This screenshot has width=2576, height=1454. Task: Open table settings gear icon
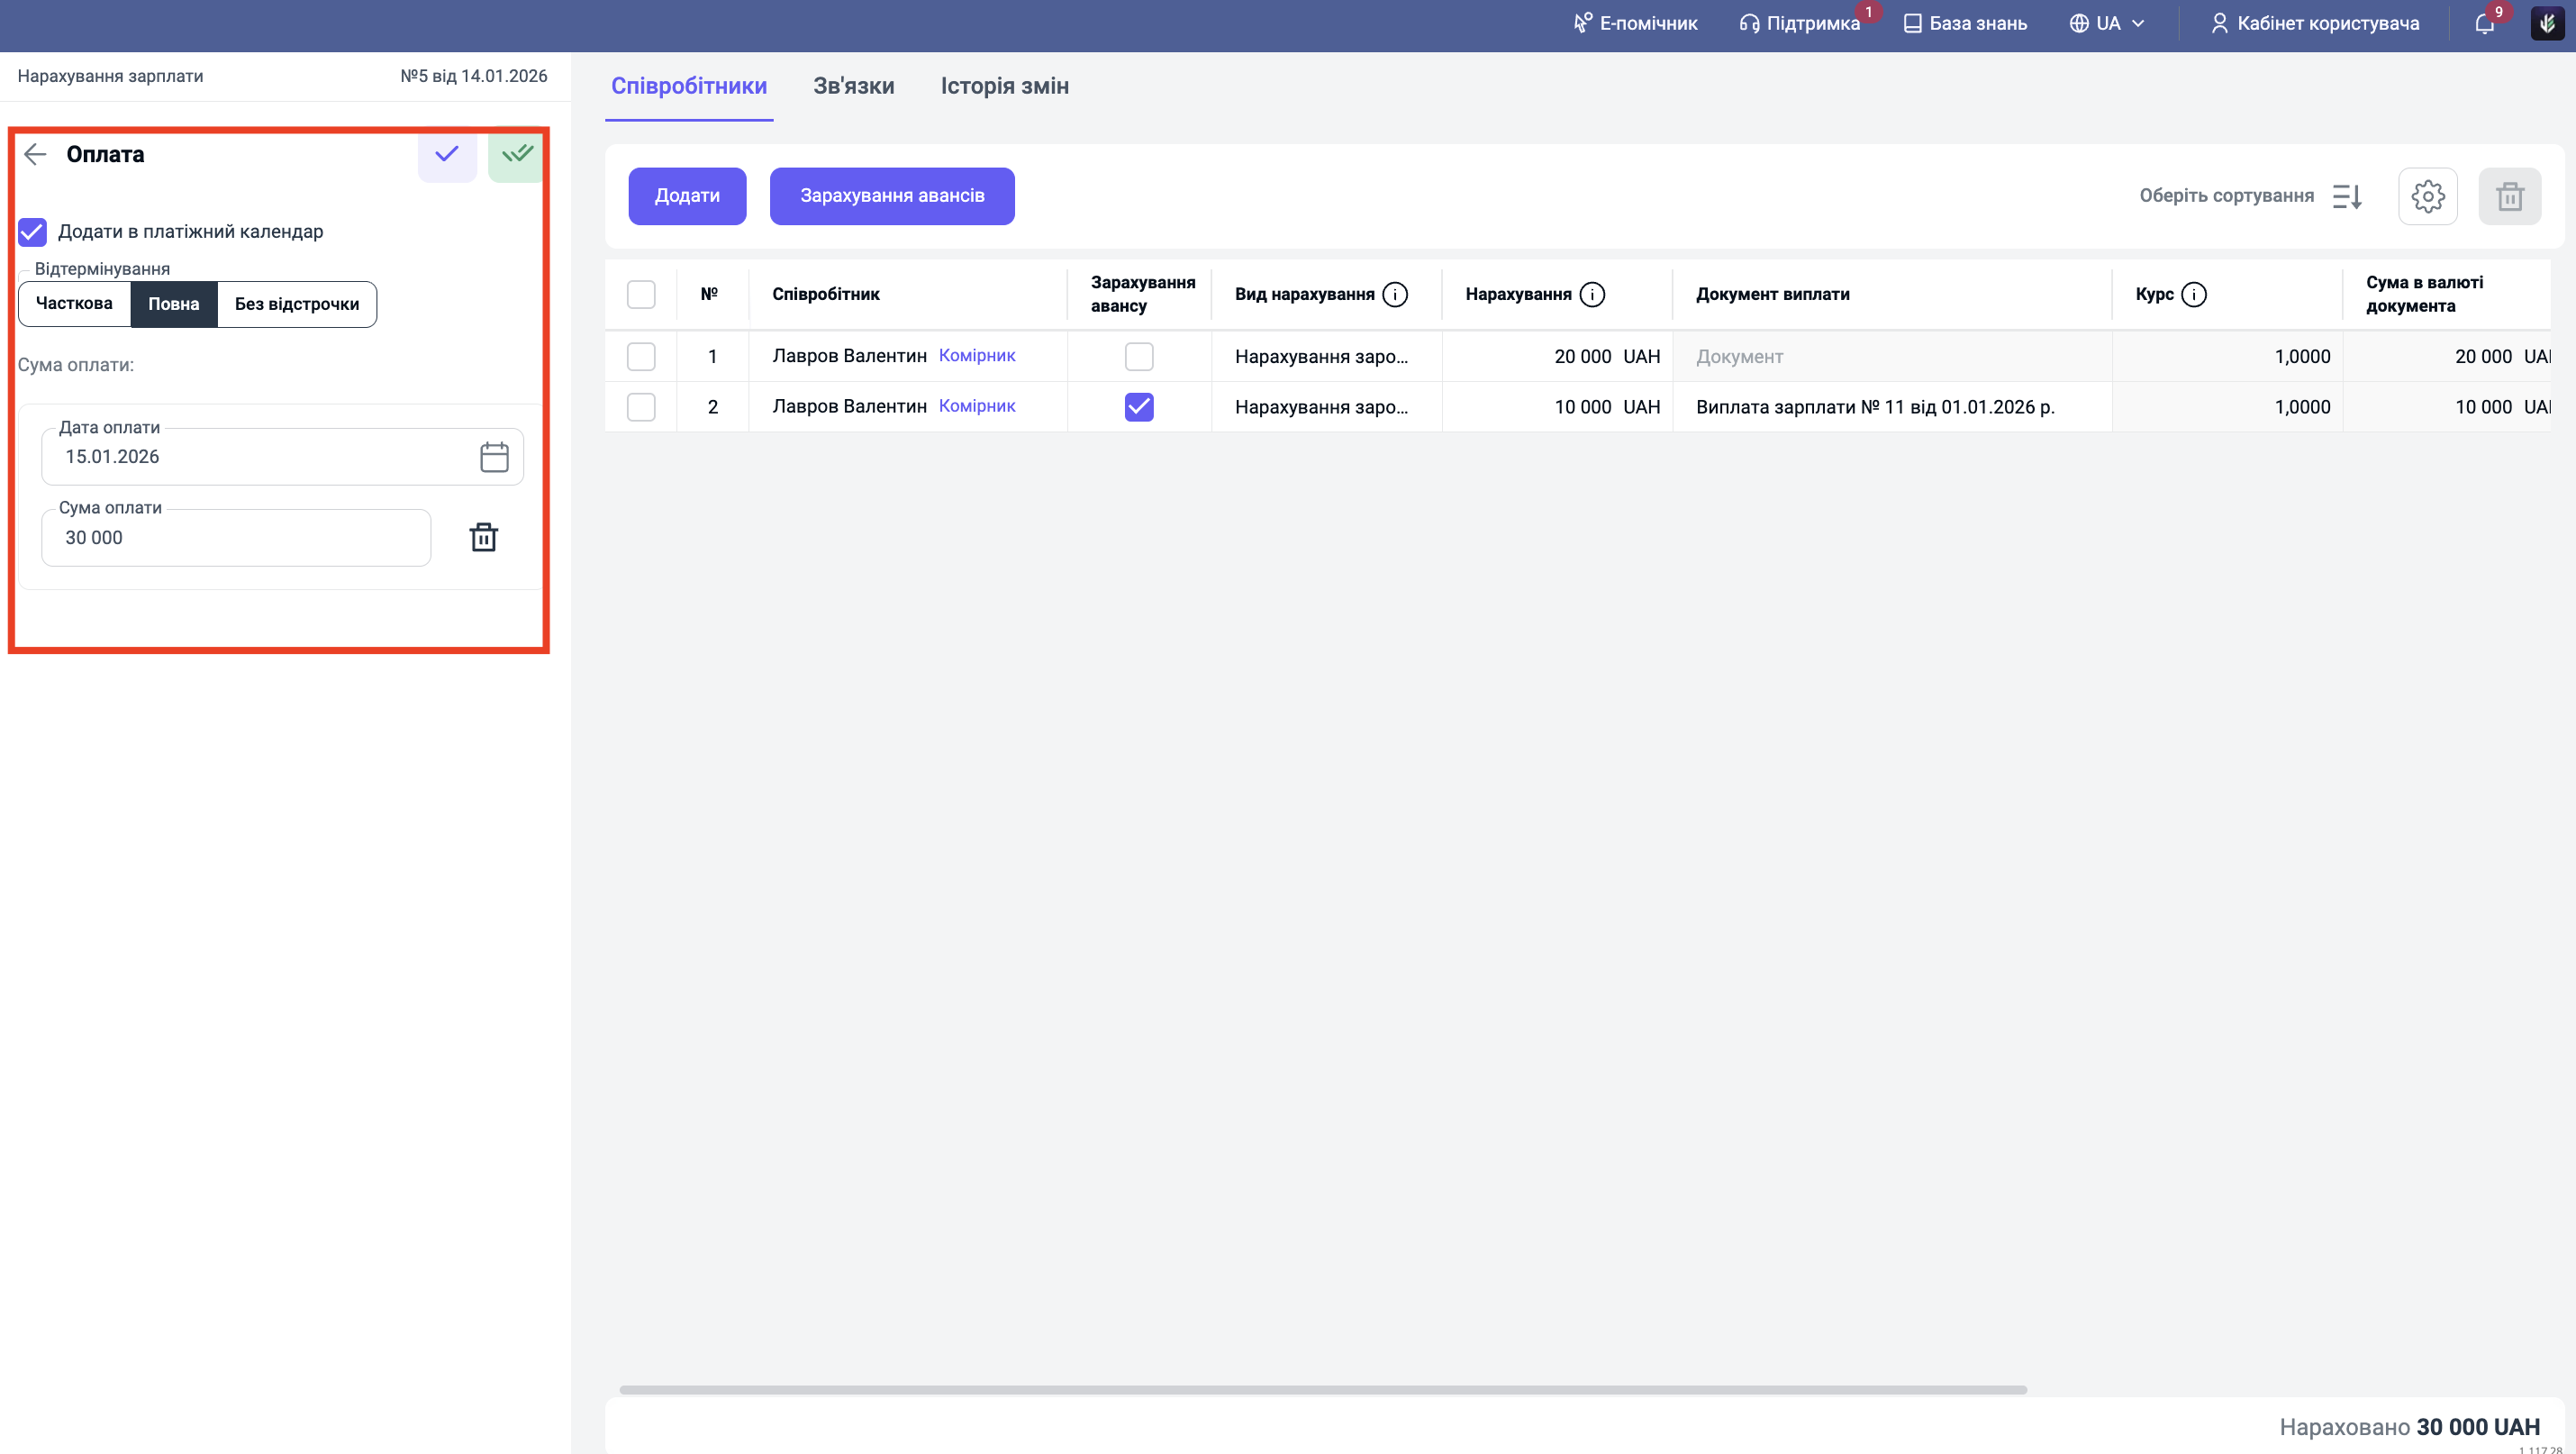2427,196
